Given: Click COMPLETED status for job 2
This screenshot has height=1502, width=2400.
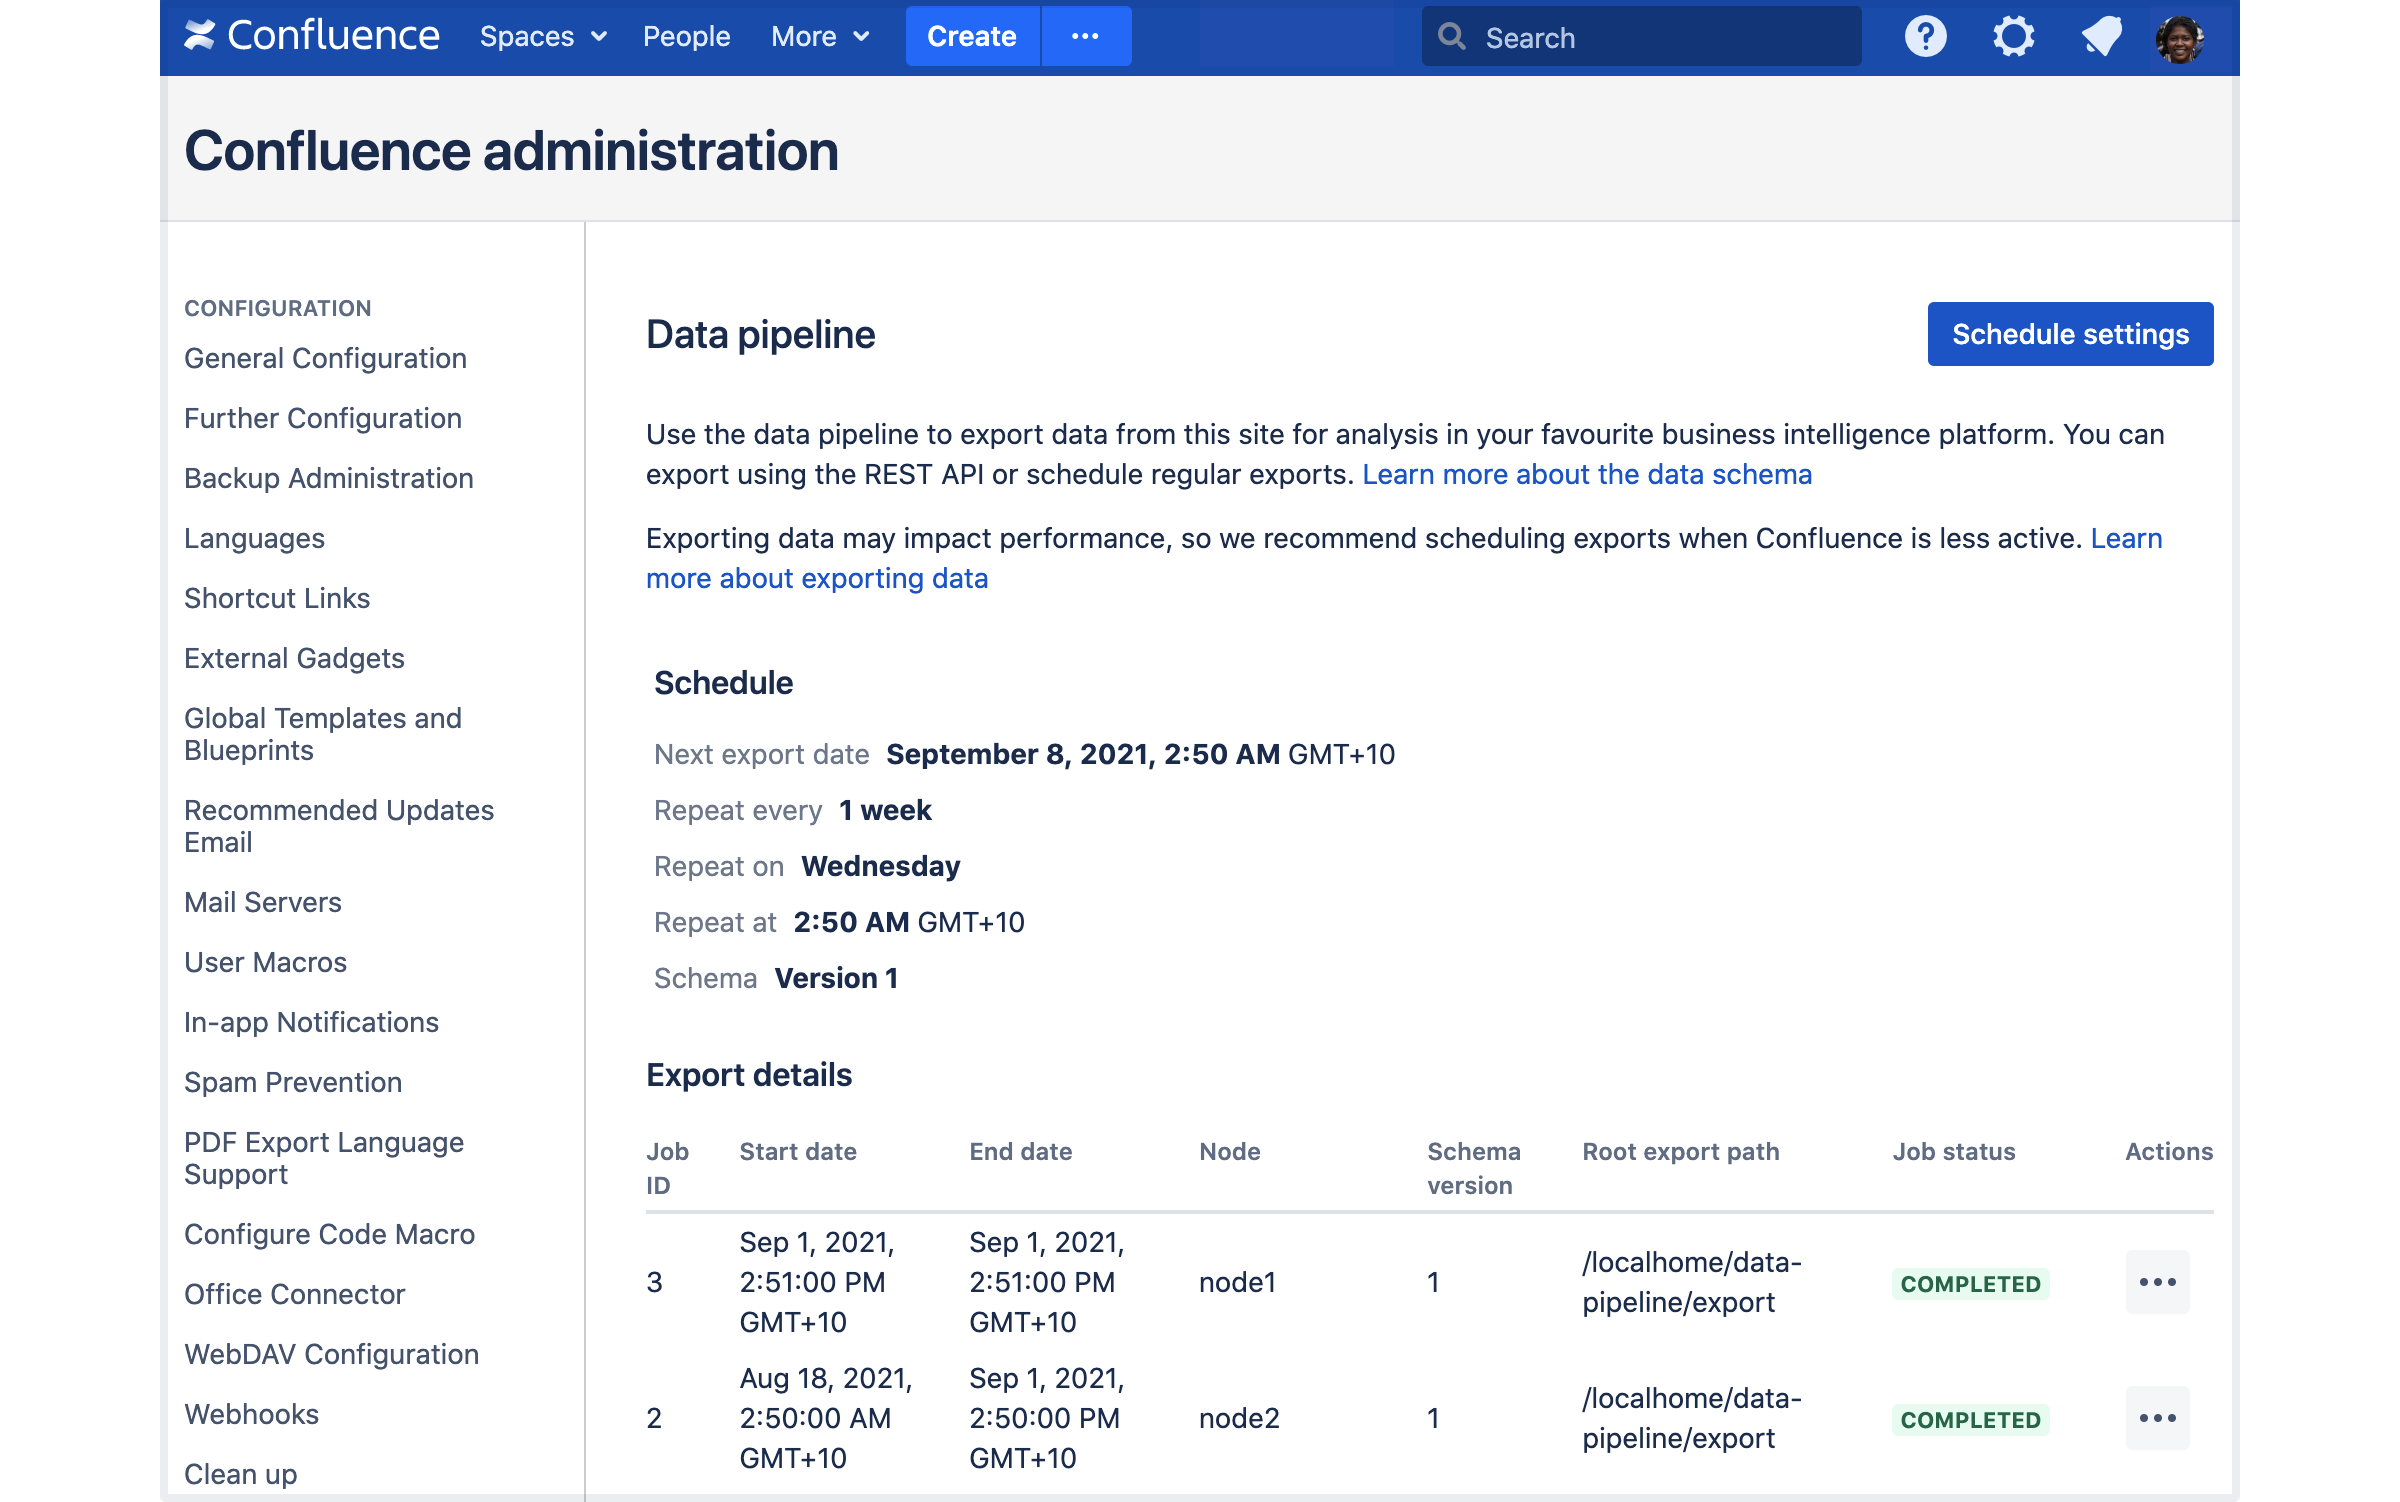Looking at the screenshot, I should [1970, 1420].
